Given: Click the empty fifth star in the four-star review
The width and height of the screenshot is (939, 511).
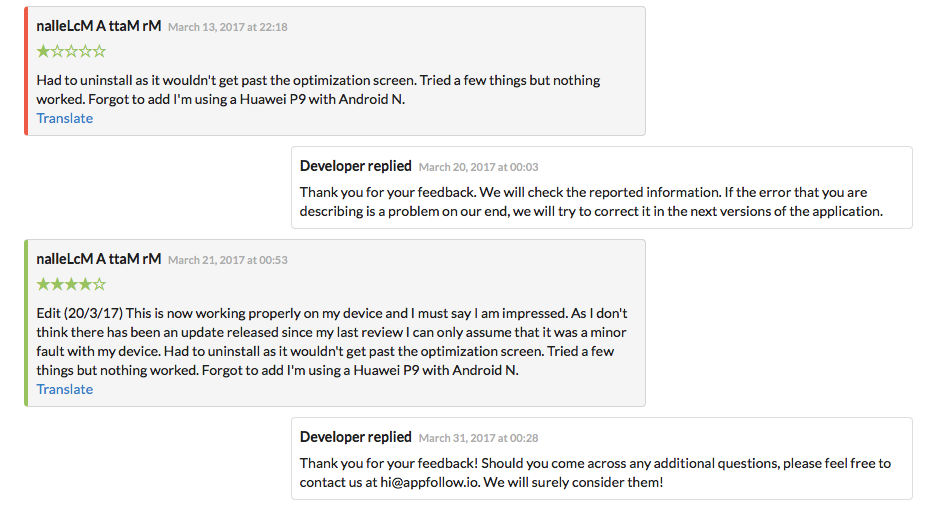Looking at the screenshot, I should coord(100,284).
